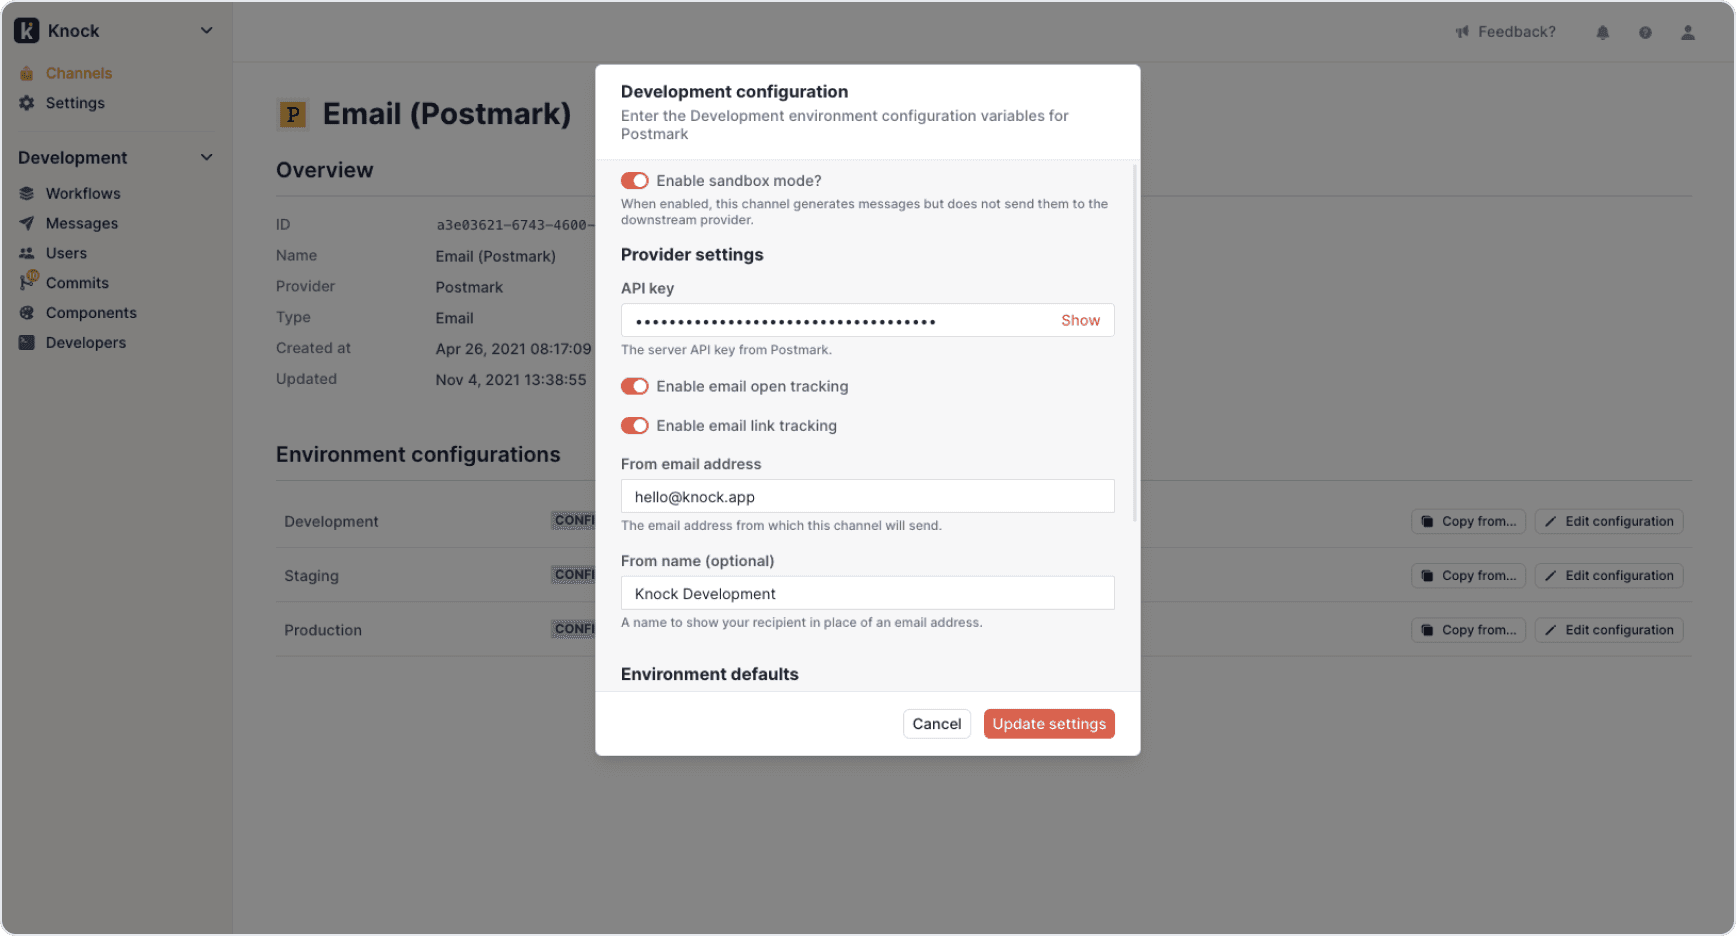Open Copy from menu for Production
Screen dimensions: 1736x936
1468,630
